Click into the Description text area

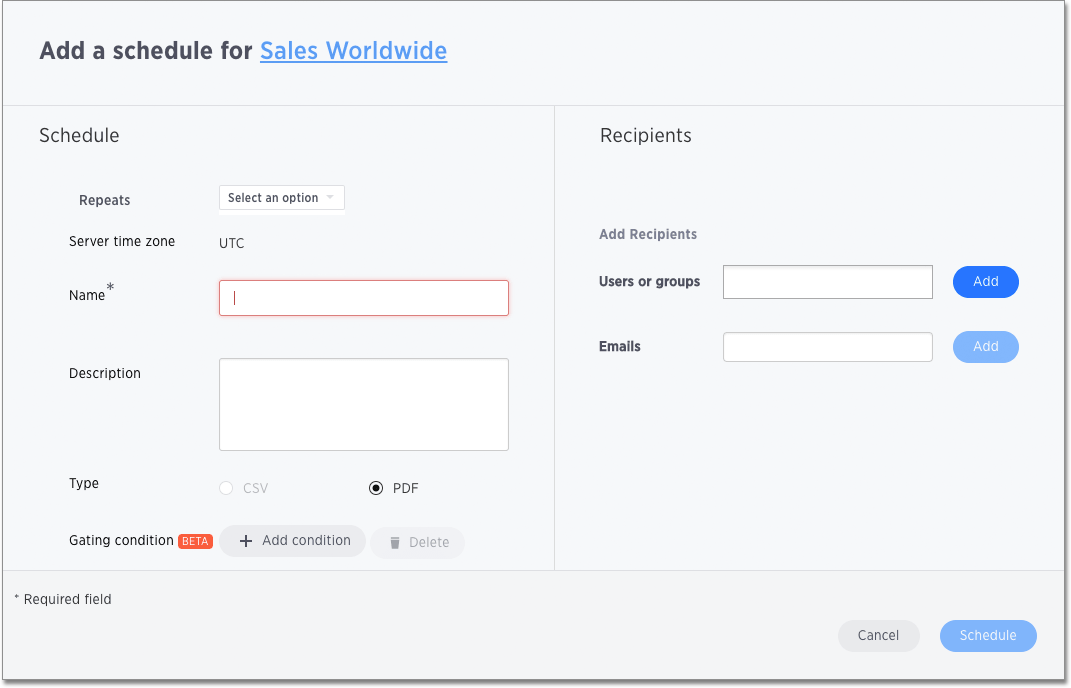[363, 404]
